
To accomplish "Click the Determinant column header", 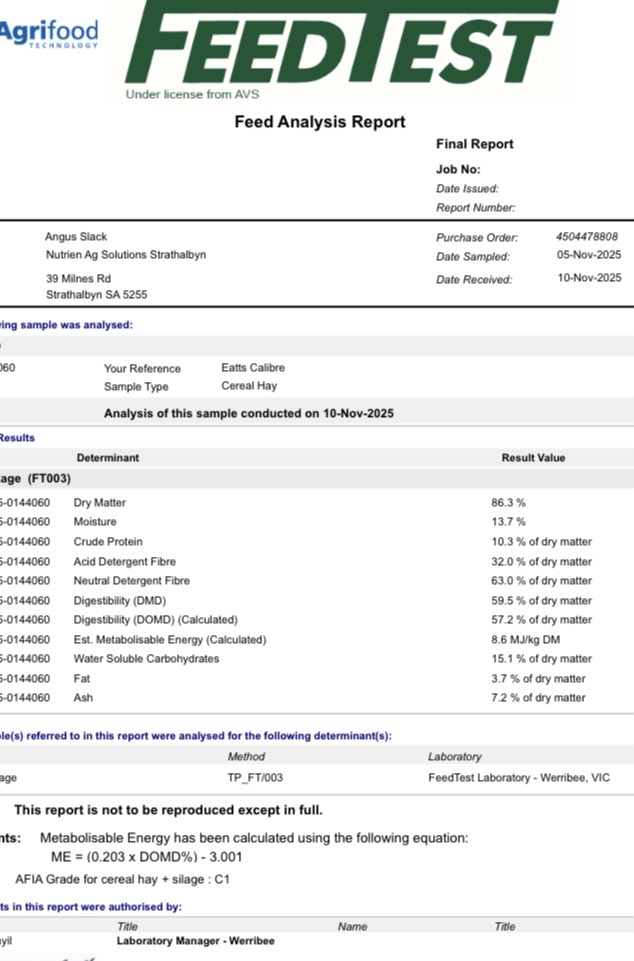I will [107, 458].
